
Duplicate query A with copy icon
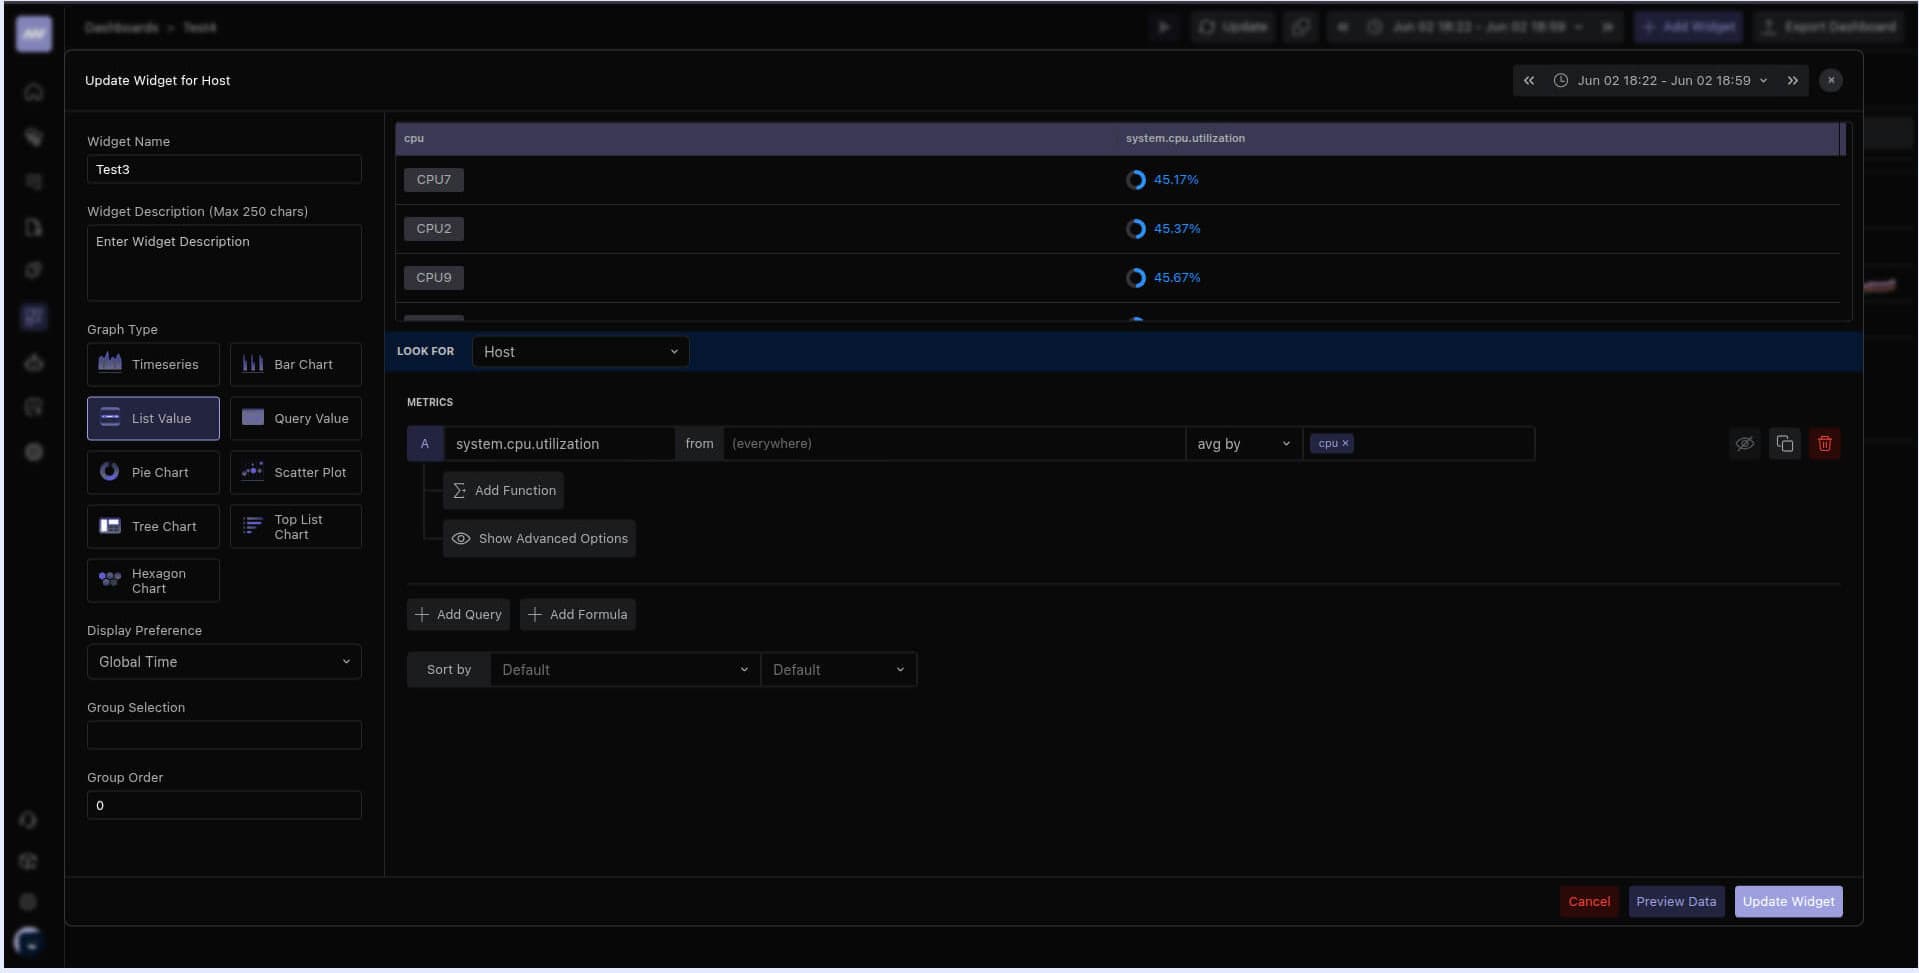1784,443
